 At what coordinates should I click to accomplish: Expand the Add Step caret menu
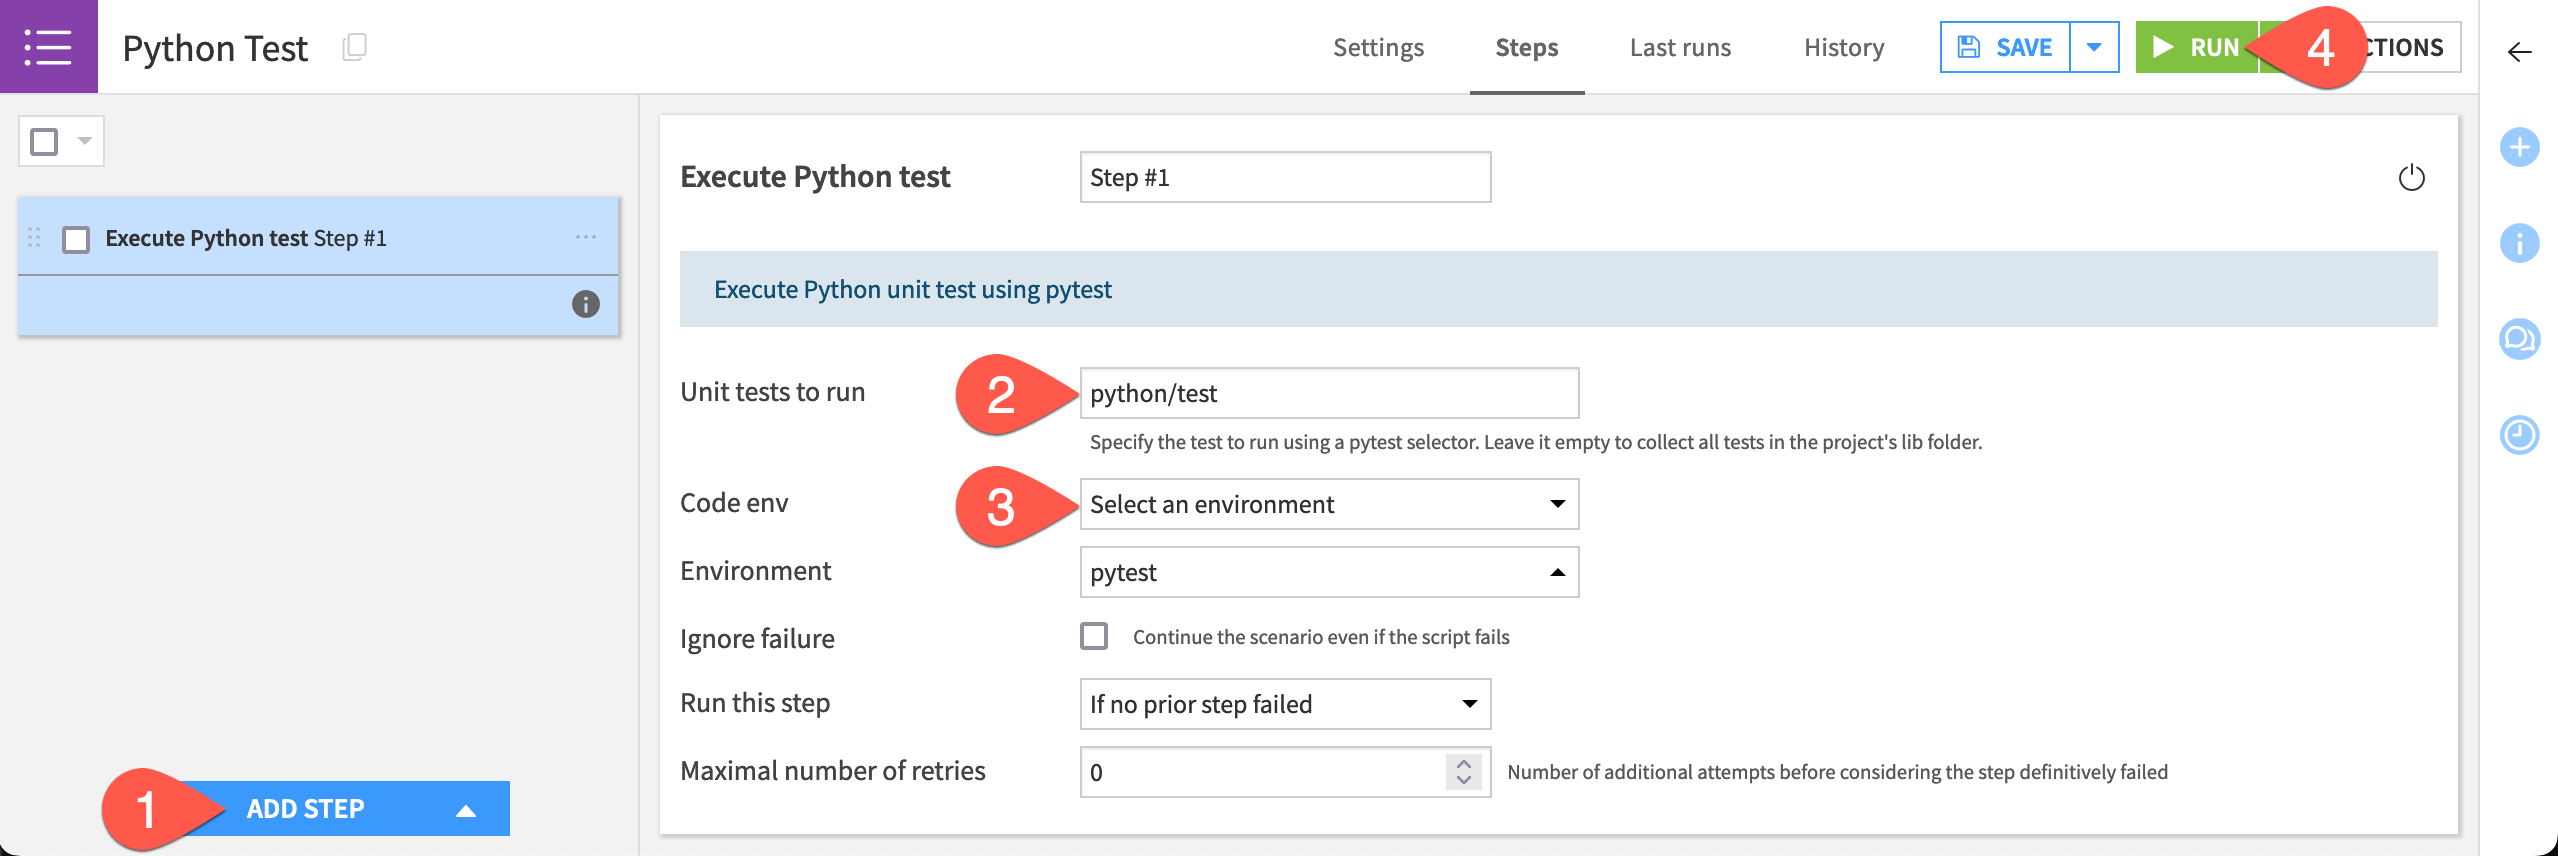[x=466, y=809]
